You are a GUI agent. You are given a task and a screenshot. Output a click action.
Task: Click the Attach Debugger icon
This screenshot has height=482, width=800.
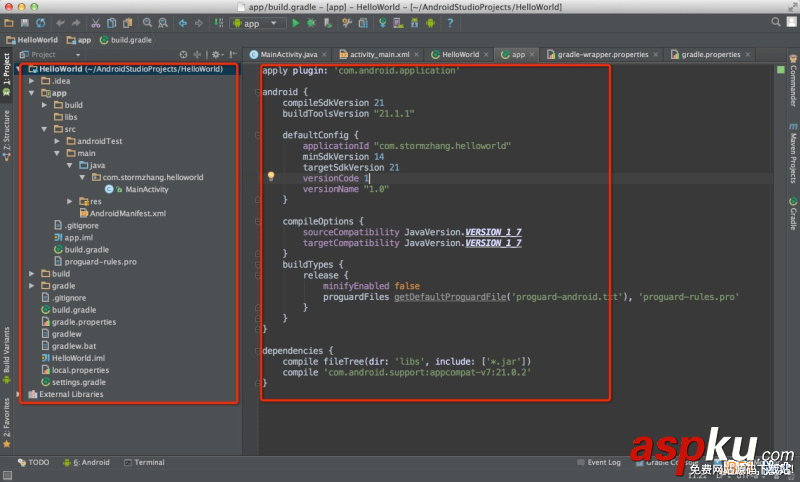point(328,23)
